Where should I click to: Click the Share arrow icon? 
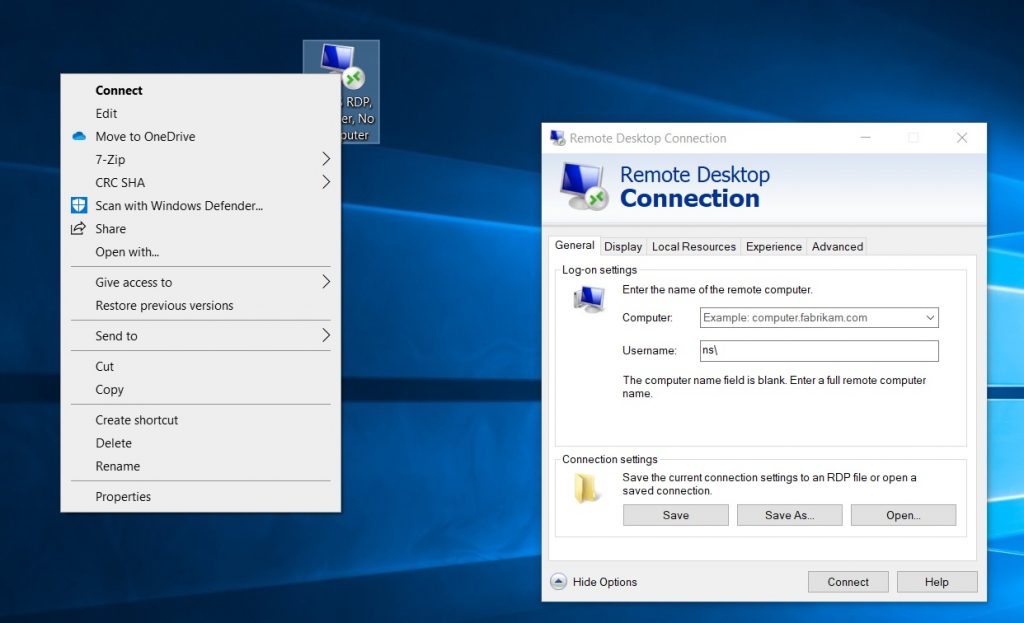79,228
